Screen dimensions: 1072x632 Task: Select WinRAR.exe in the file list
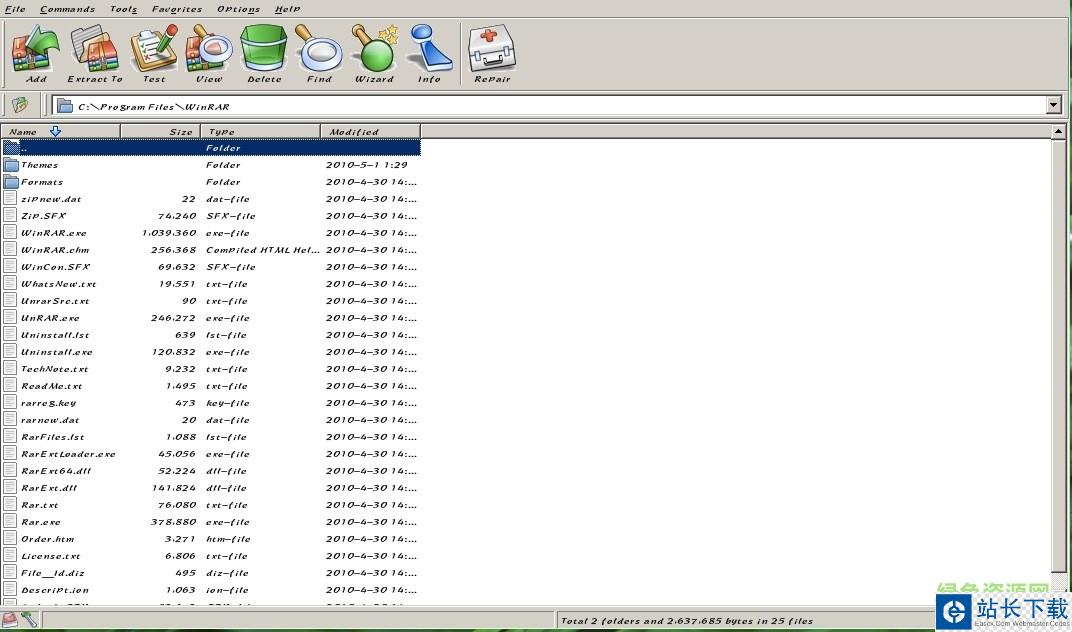coord(54,233)
